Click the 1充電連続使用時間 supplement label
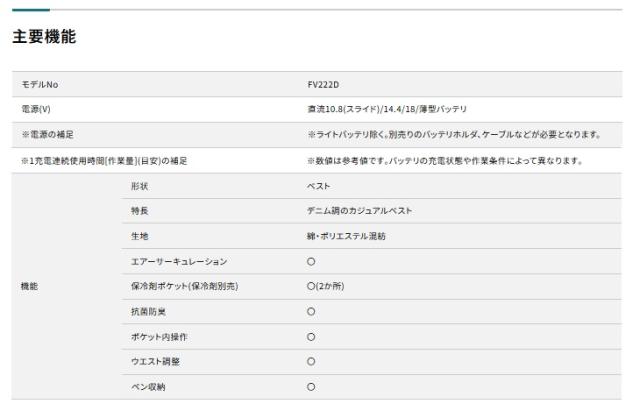Viewport: 640px width, 404px height. (104, 161)
